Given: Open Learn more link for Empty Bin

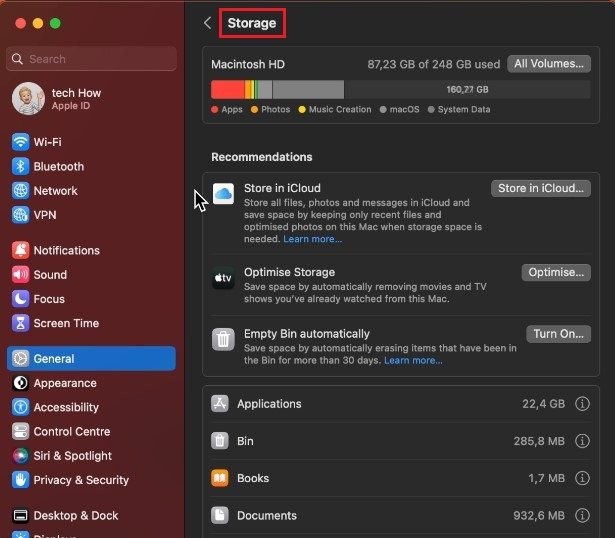Looking at the screenshot, I should click(413, 360).
